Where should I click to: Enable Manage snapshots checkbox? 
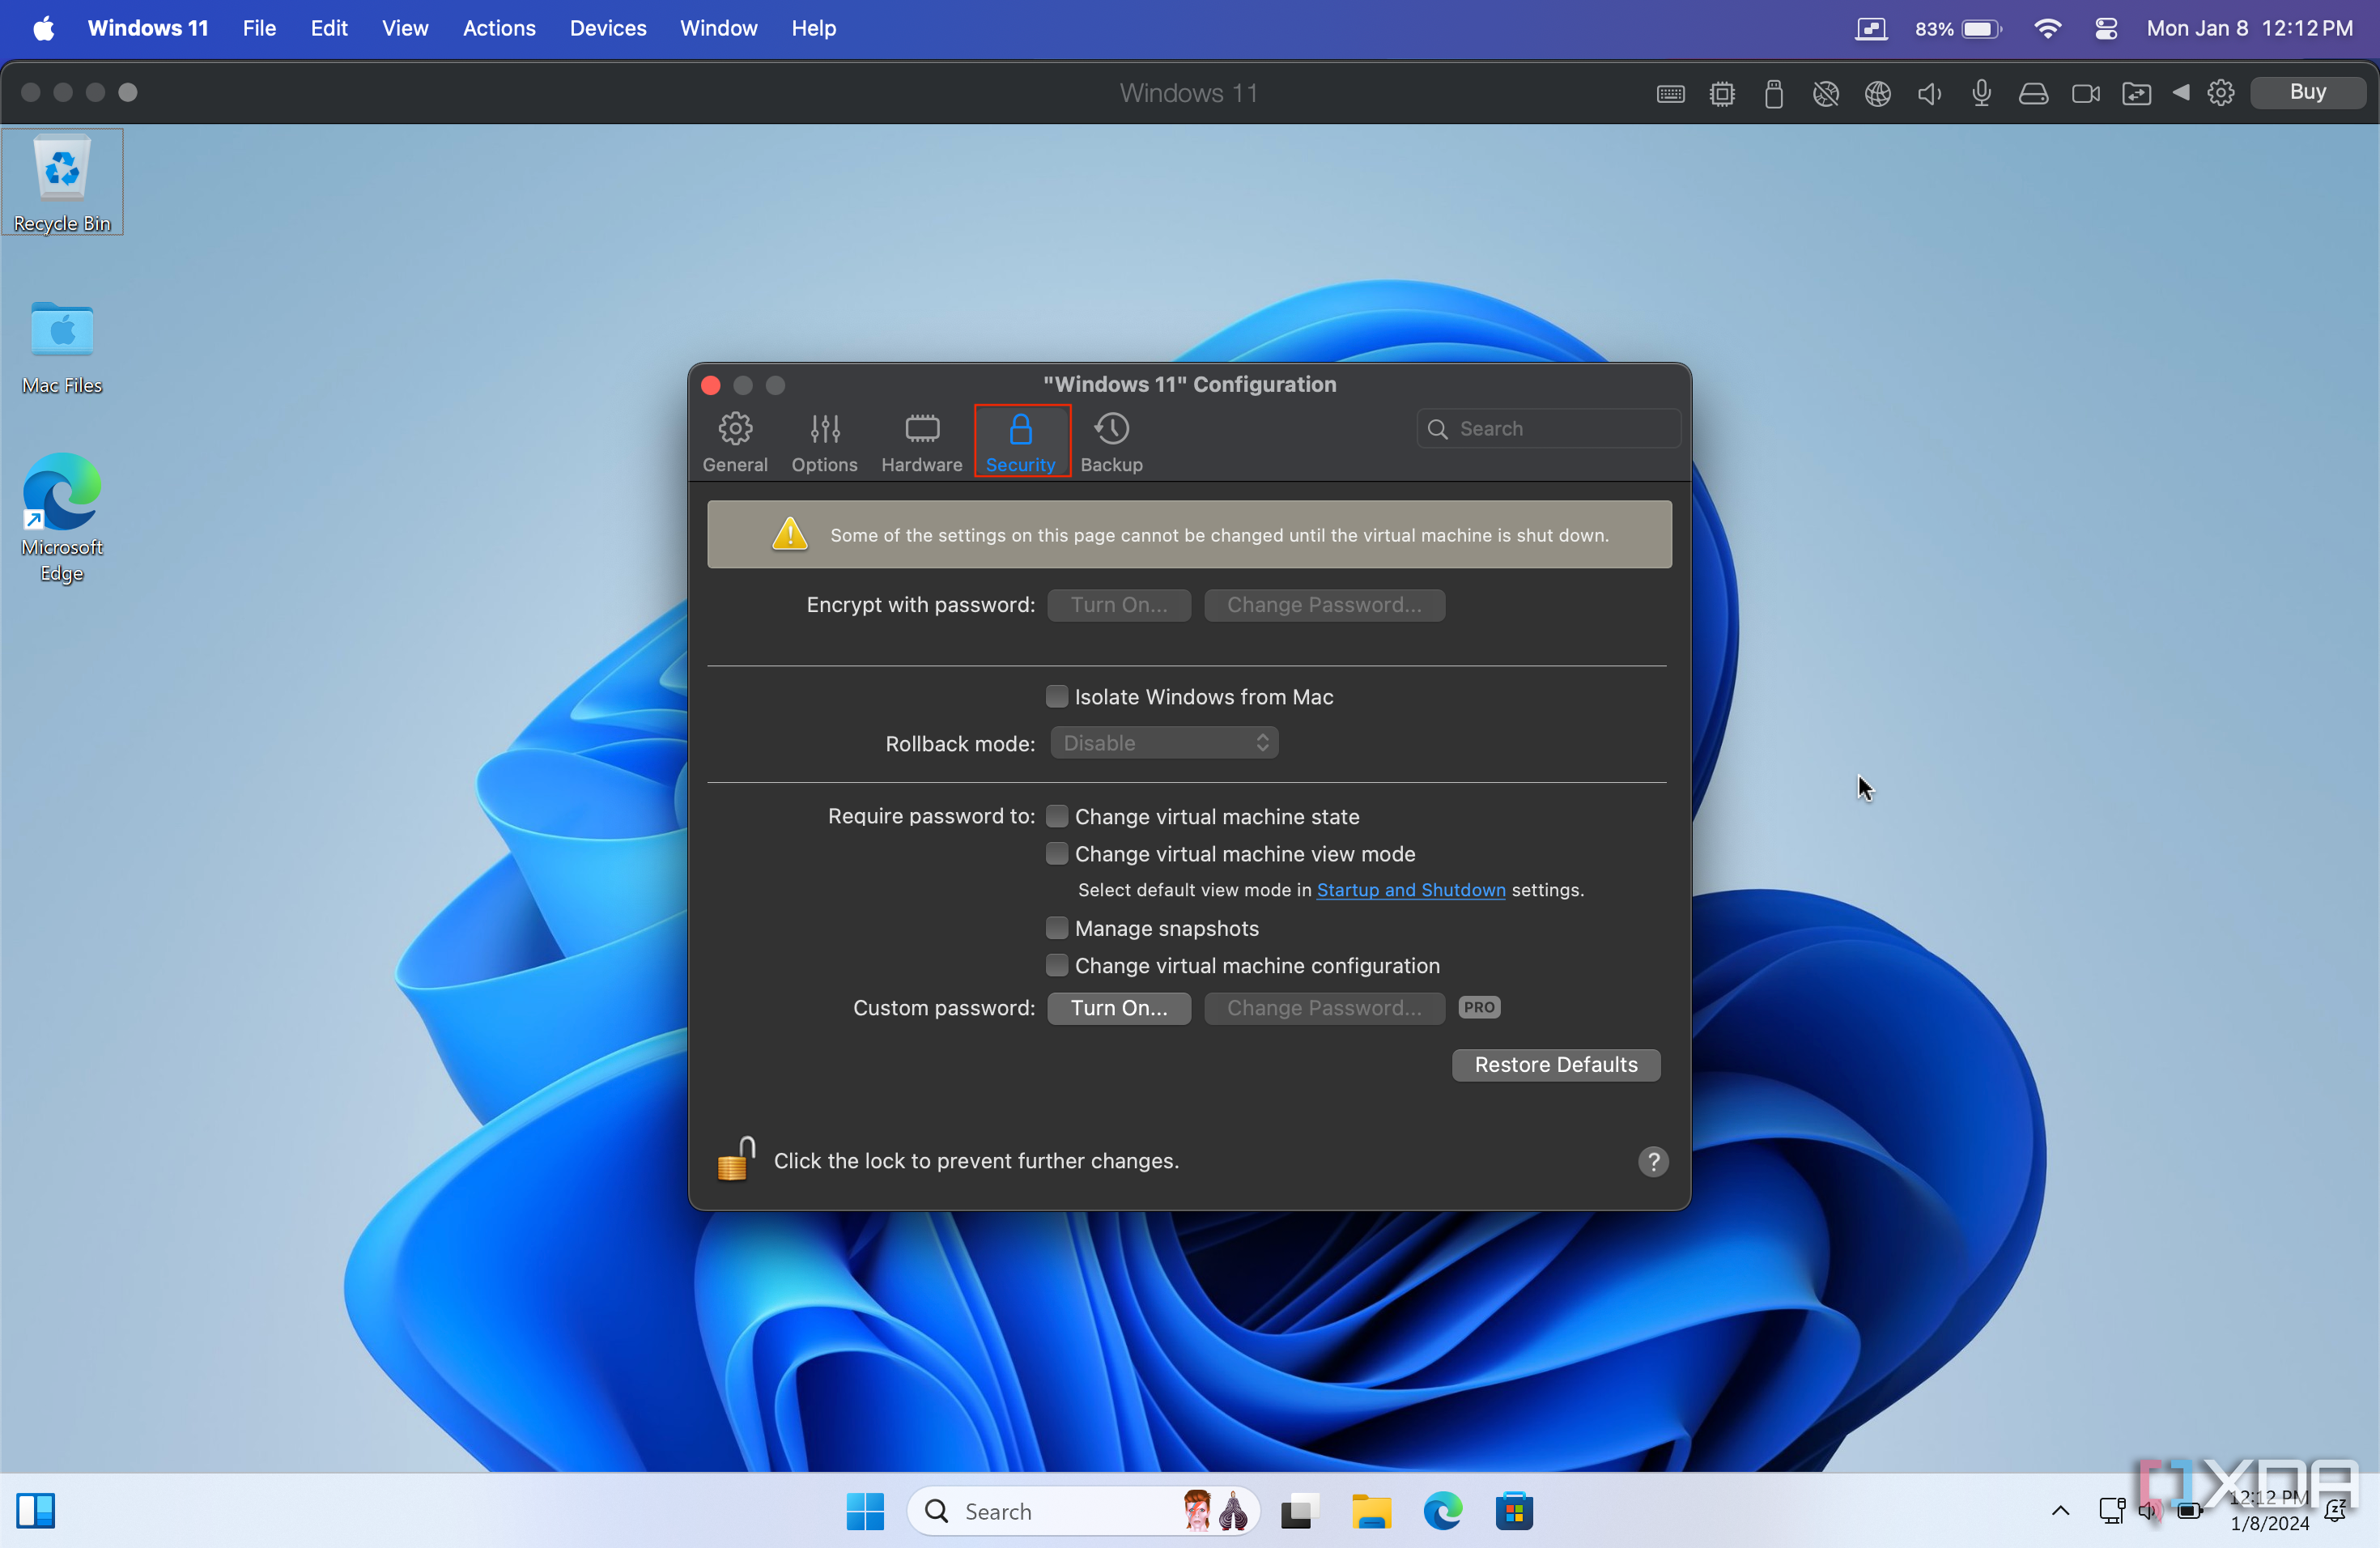[x=1056, y=927]
